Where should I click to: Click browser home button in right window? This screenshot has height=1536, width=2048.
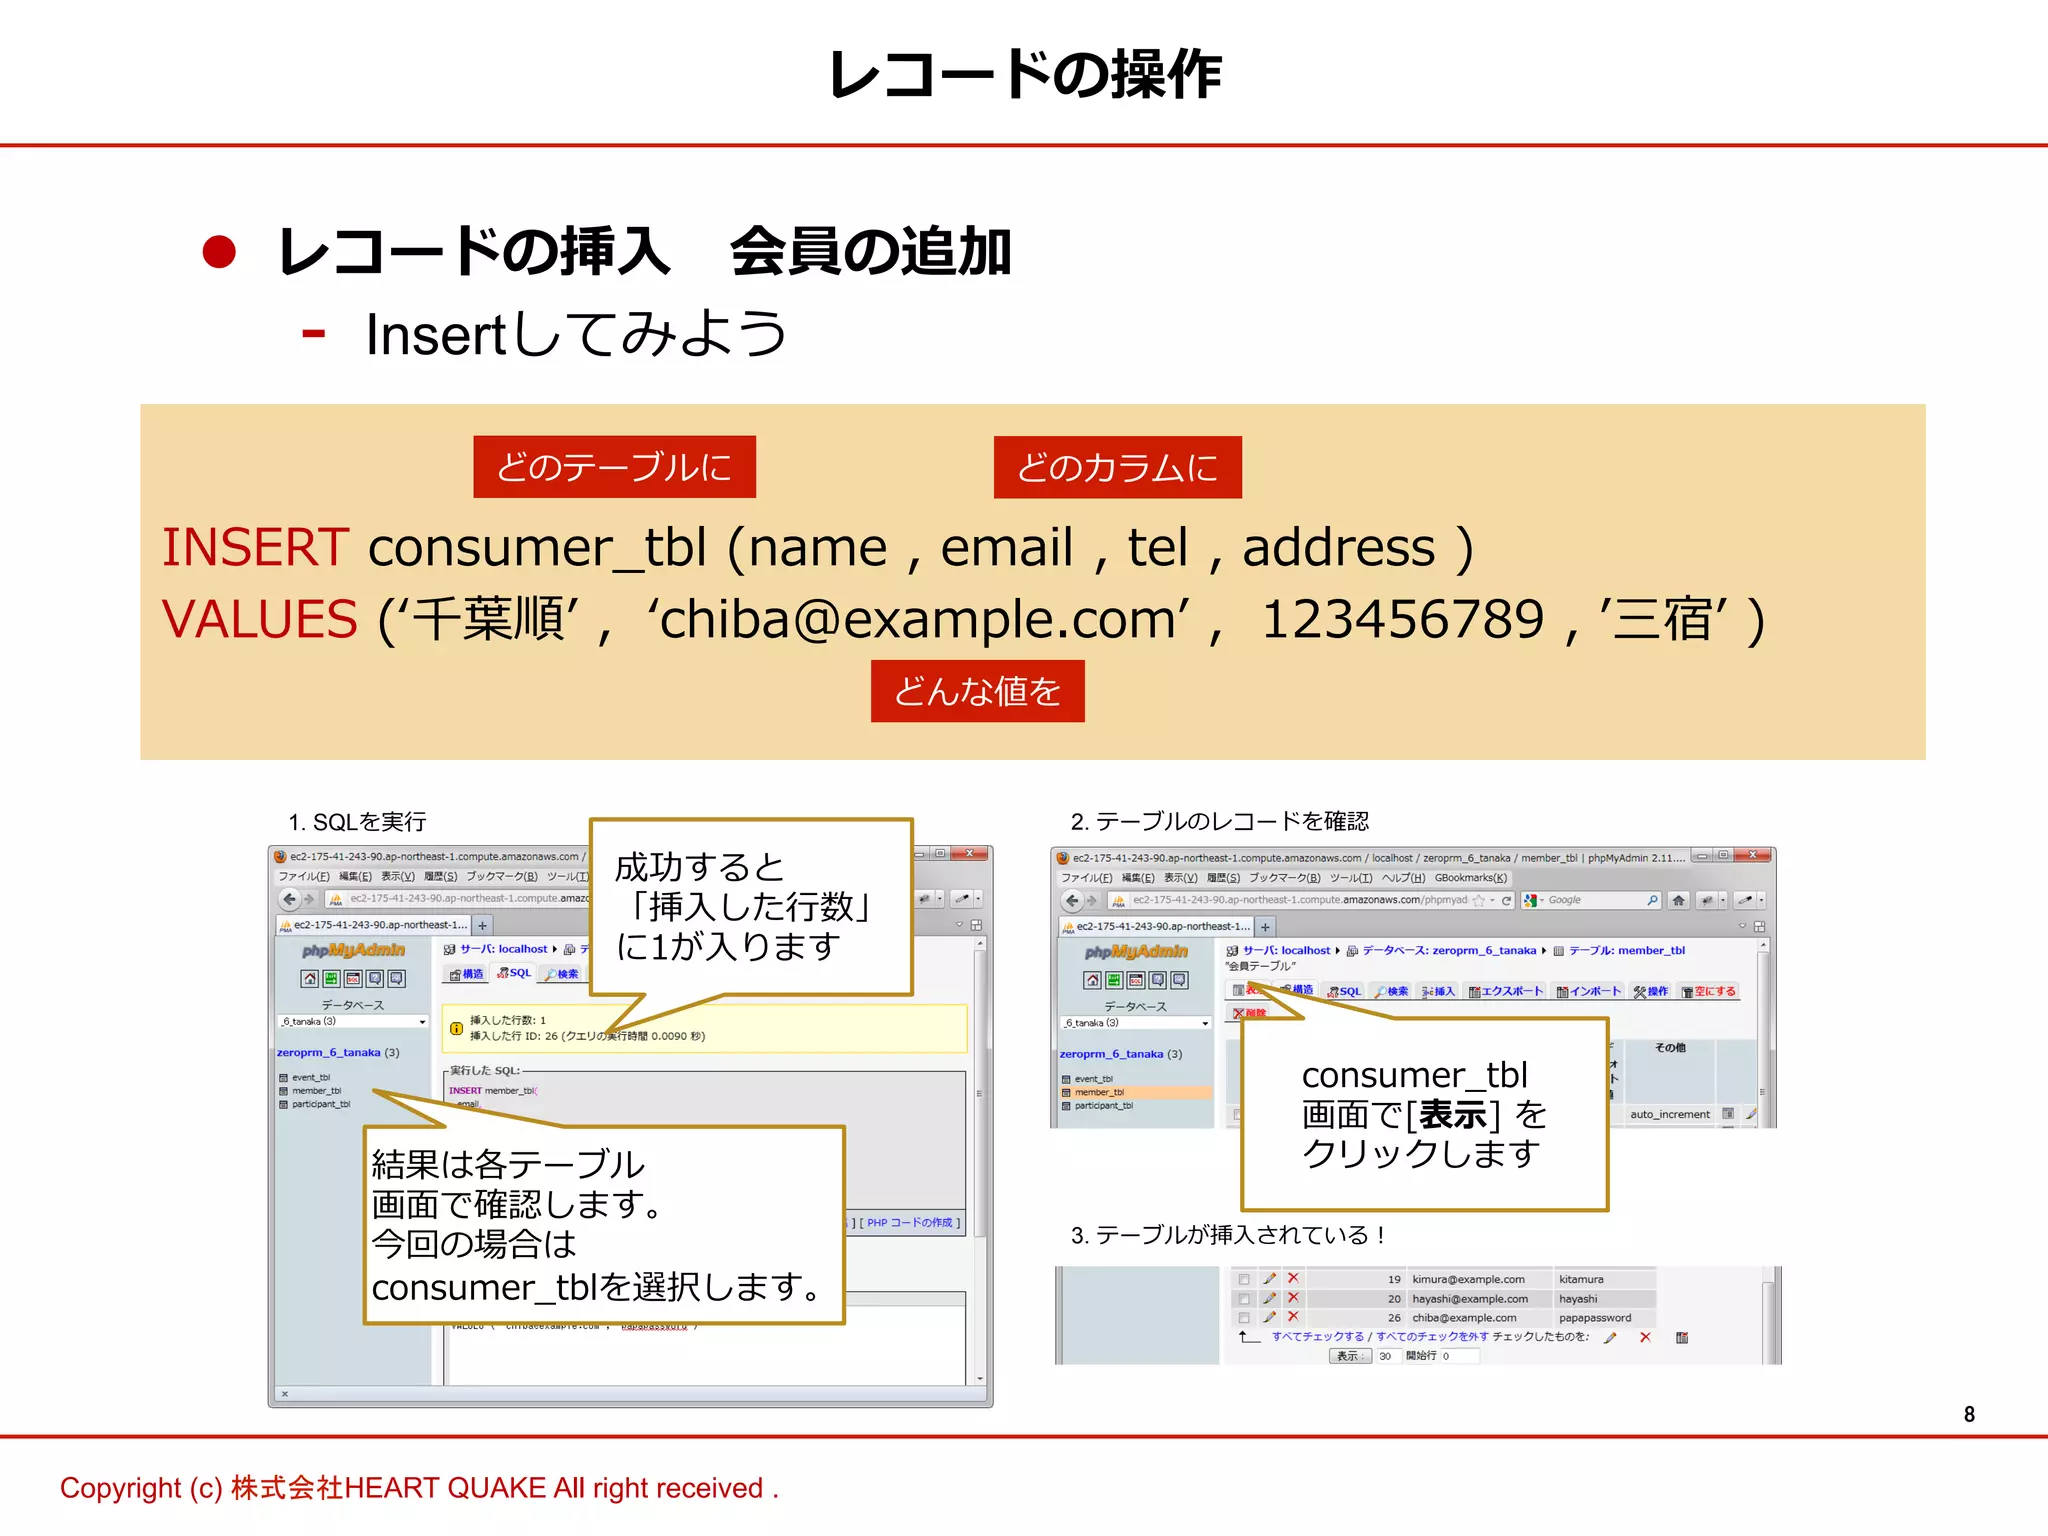pyautogui.click(x=1679, y=900)
